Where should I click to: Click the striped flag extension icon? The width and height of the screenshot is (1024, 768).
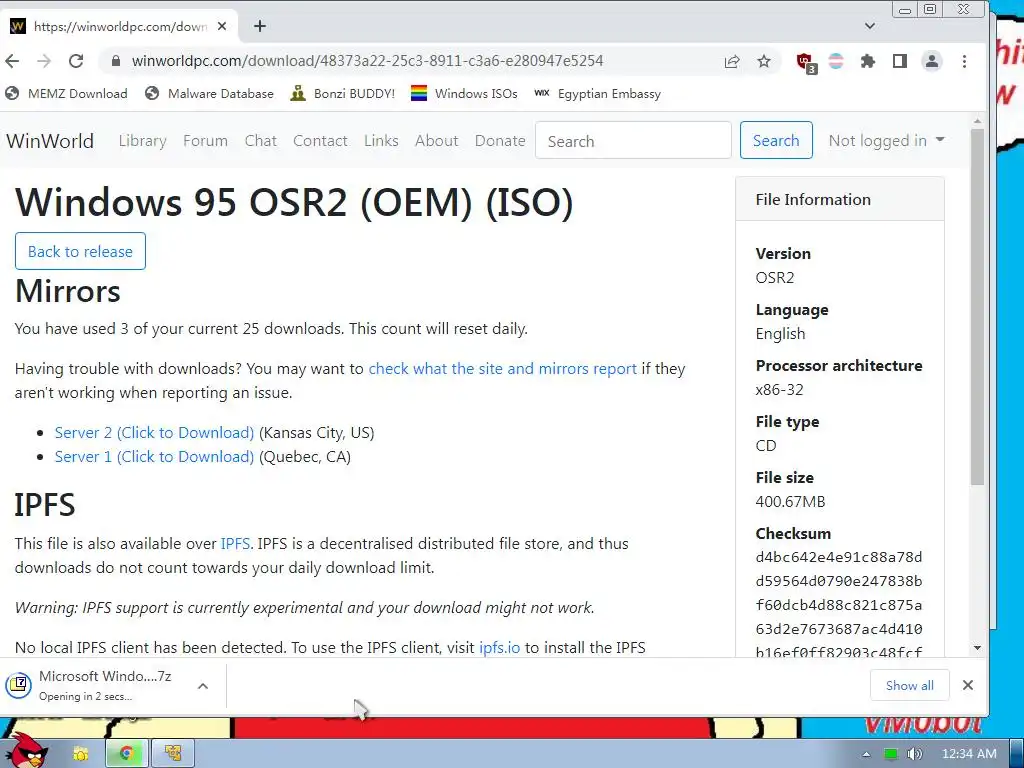point(836,61)
